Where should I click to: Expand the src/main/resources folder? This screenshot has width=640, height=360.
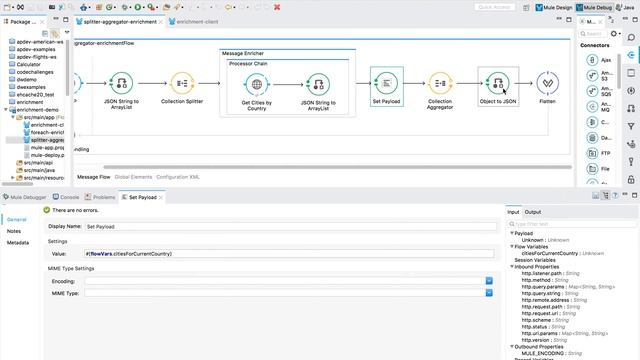[x=13, y=178]
